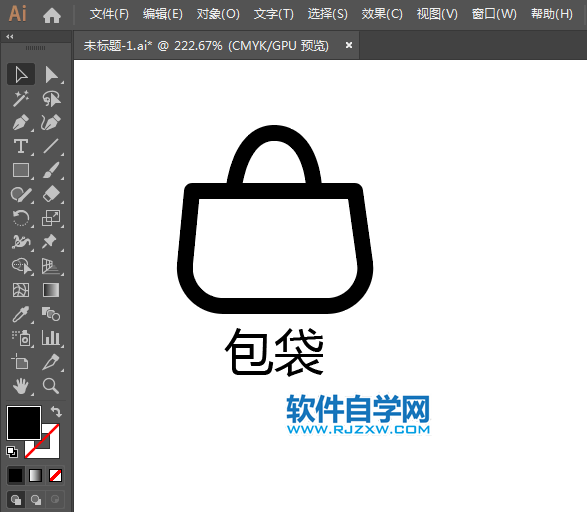Open the 效果(C) menu
The width and height of the screenshot is (587, 512).
coord(382,14)
